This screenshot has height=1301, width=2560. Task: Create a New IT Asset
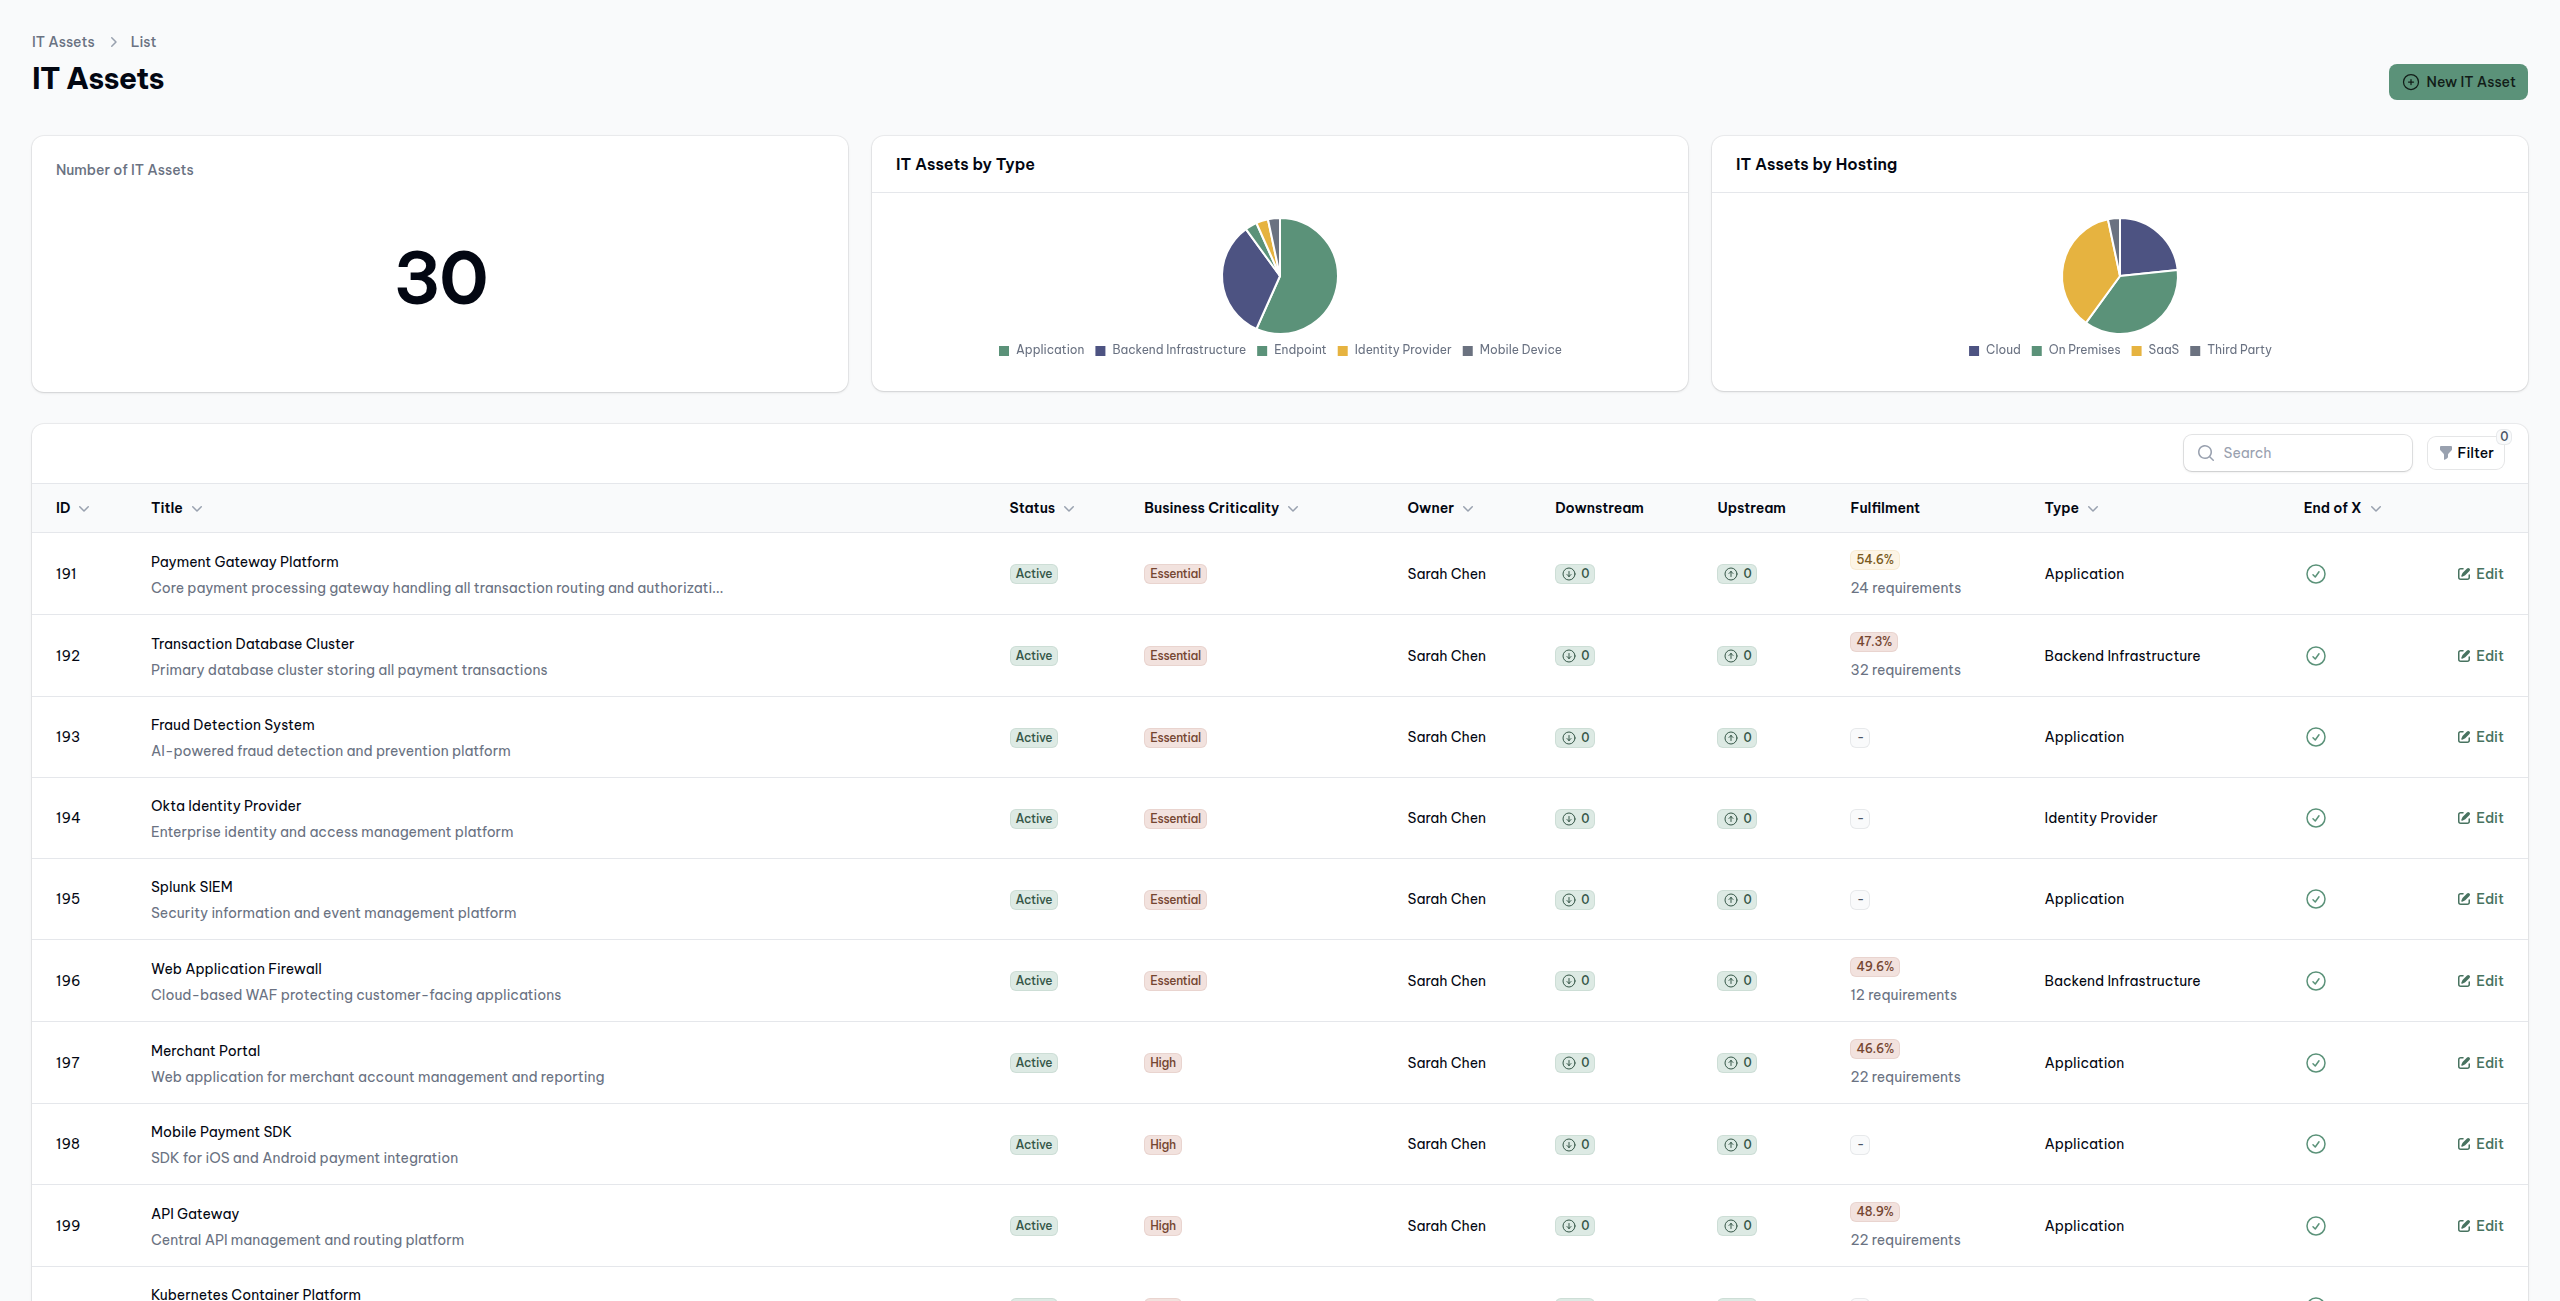point(2458,81)
